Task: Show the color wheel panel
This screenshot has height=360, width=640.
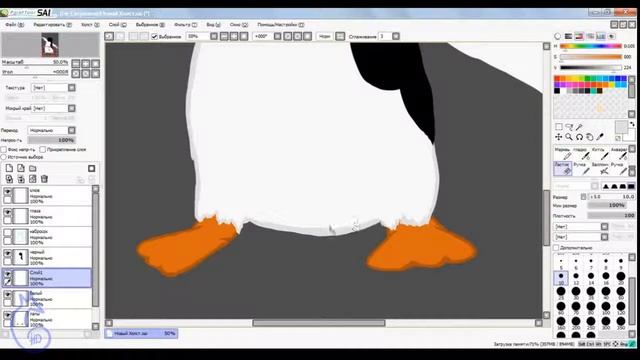Action: coord(558,36)
